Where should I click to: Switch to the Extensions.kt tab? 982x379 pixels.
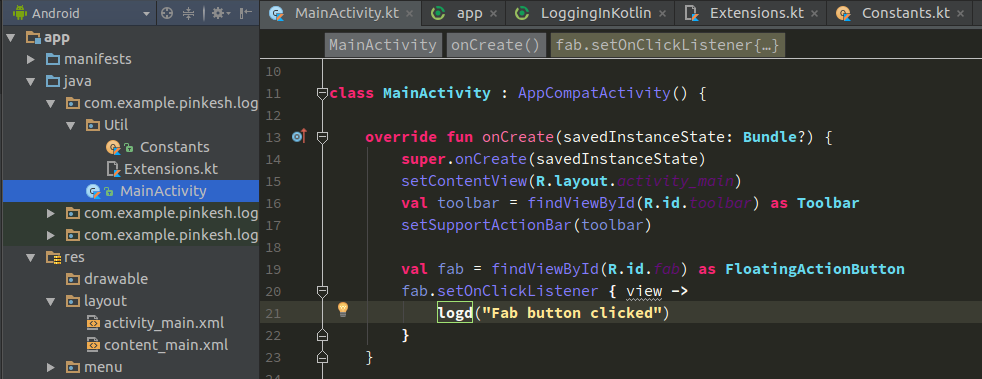pos(750,13)
